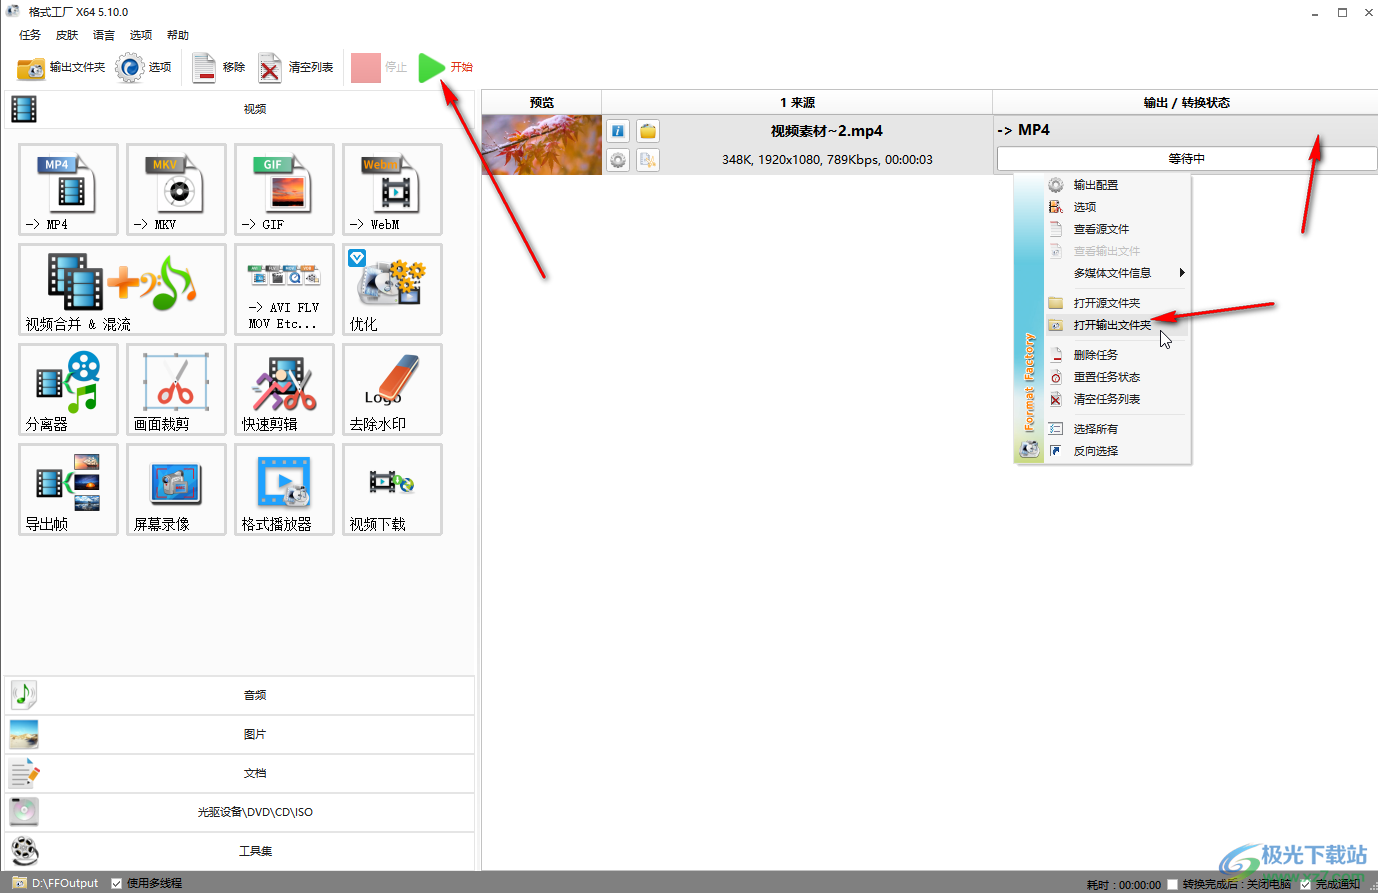Expand the 文档 category
This screenshot has height=893, width=1378.
point(240,773)
